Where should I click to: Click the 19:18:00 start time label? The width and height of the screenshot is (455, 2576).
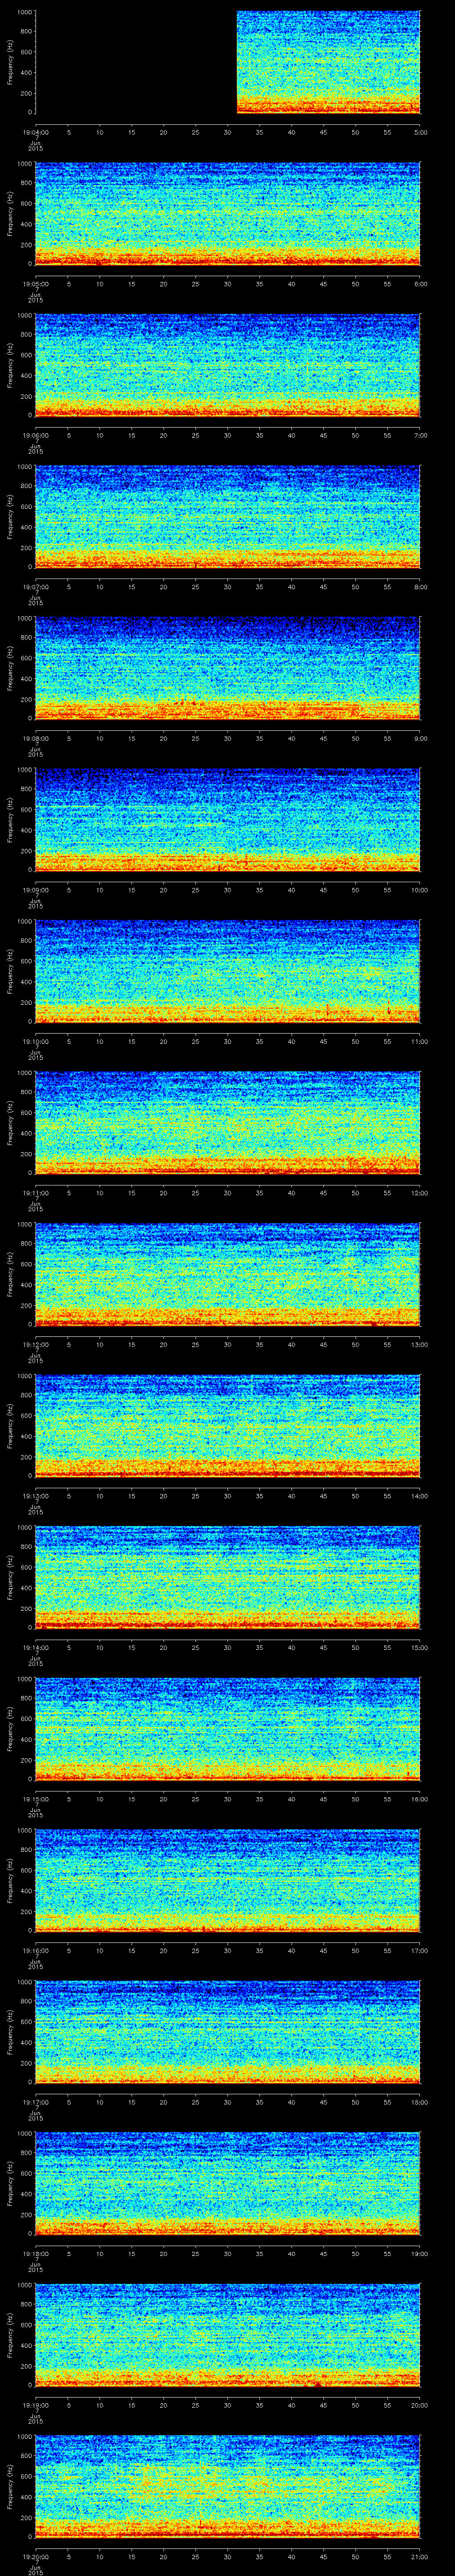tap(36, 2254)
